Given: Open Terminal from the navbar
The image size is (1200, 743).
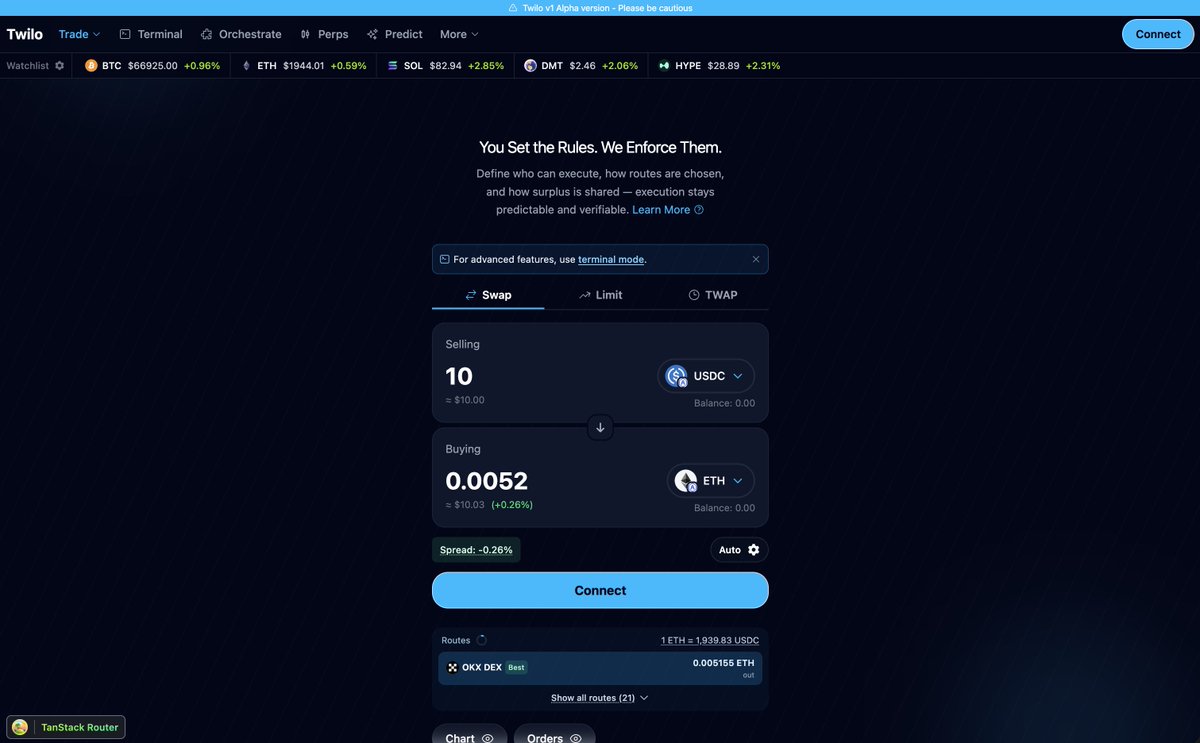Looking at the screenshot, I should [151, 34].
